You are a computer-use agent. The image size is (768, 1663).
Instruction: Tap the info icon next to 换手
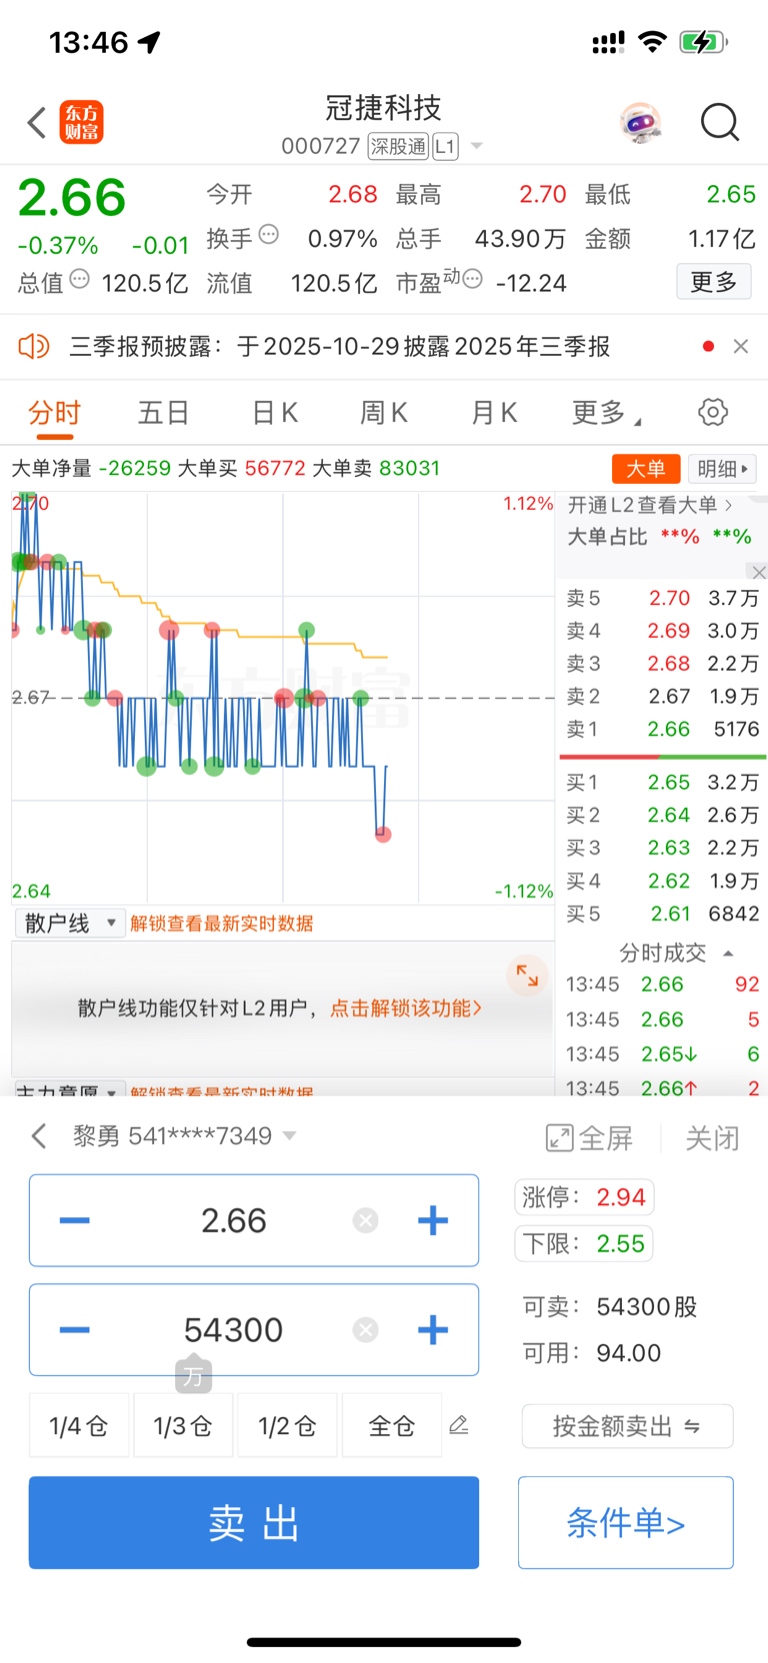click(268, 235)
